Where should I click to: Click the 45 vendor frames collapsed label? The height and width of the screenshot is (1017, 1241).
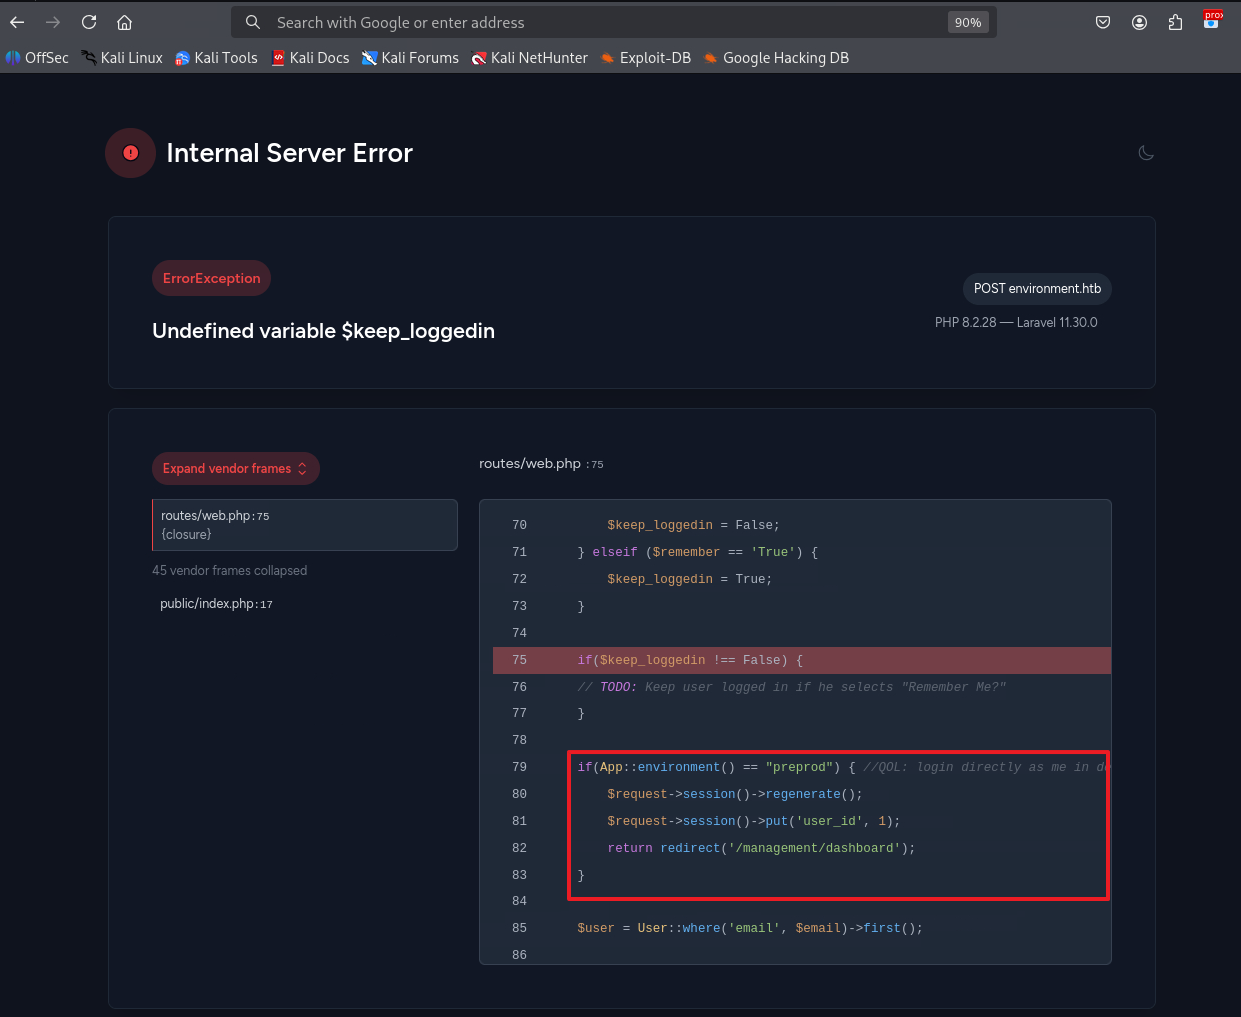point(229,571)
